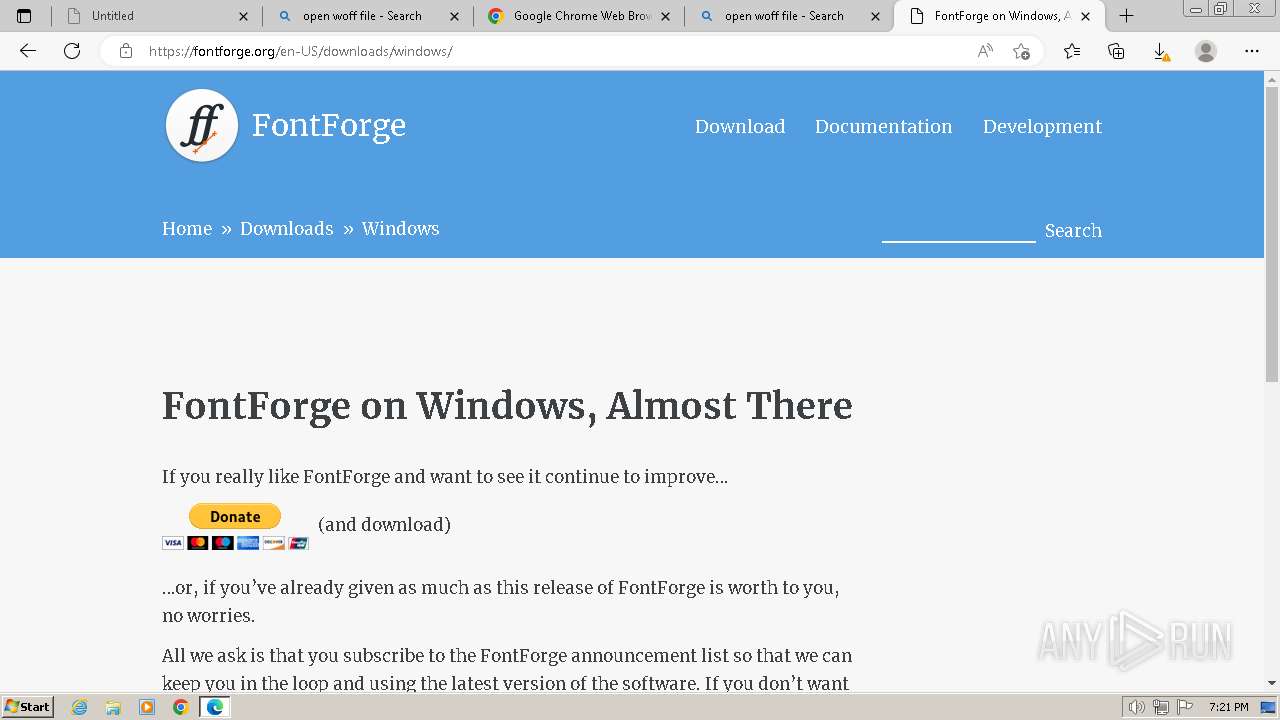Open Read aloud icon in address bar

point(985,51)
